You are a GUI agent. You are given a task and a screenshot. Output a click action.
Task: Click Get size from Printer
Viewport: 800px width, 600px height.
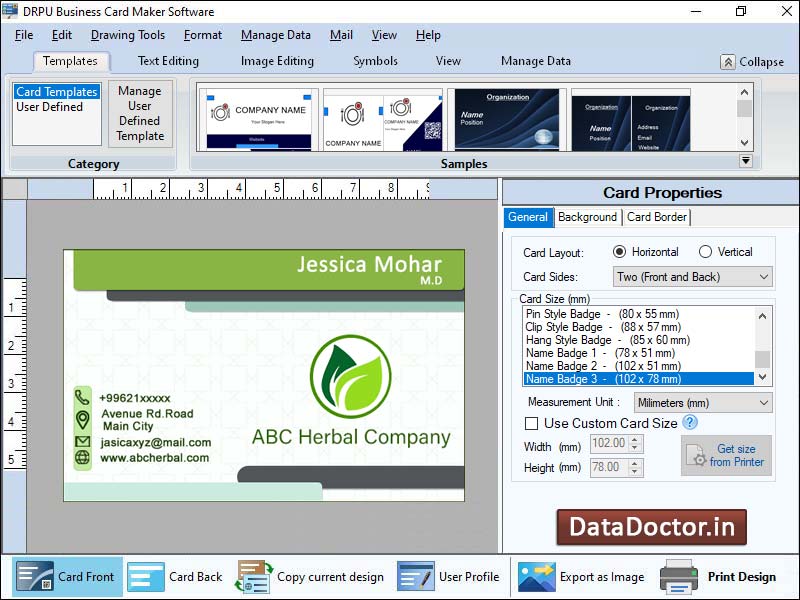pyautogui.click(x=726, y=456)
